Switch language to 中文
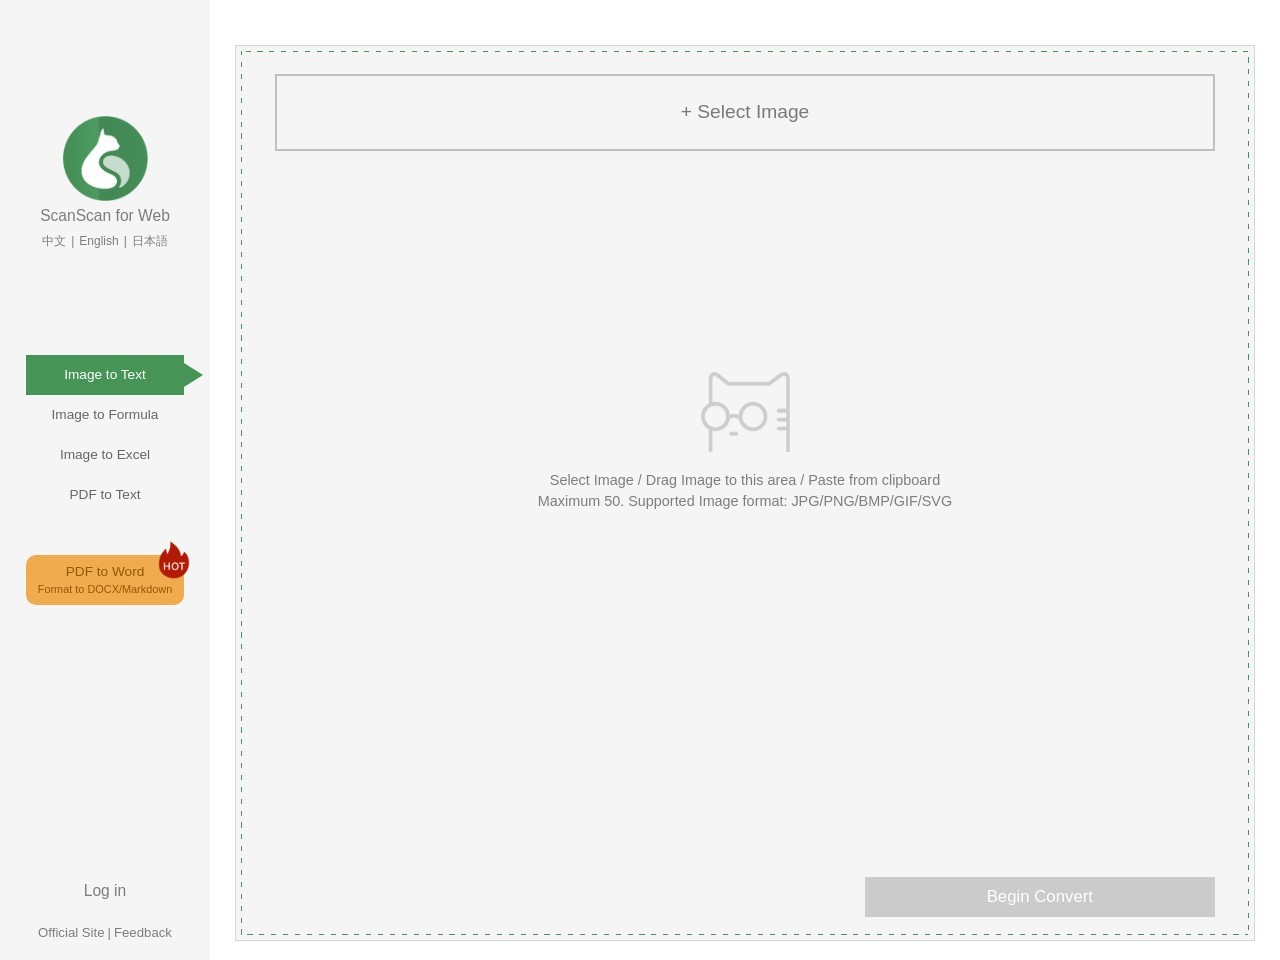1280x960 pixels. pos(54,241)
